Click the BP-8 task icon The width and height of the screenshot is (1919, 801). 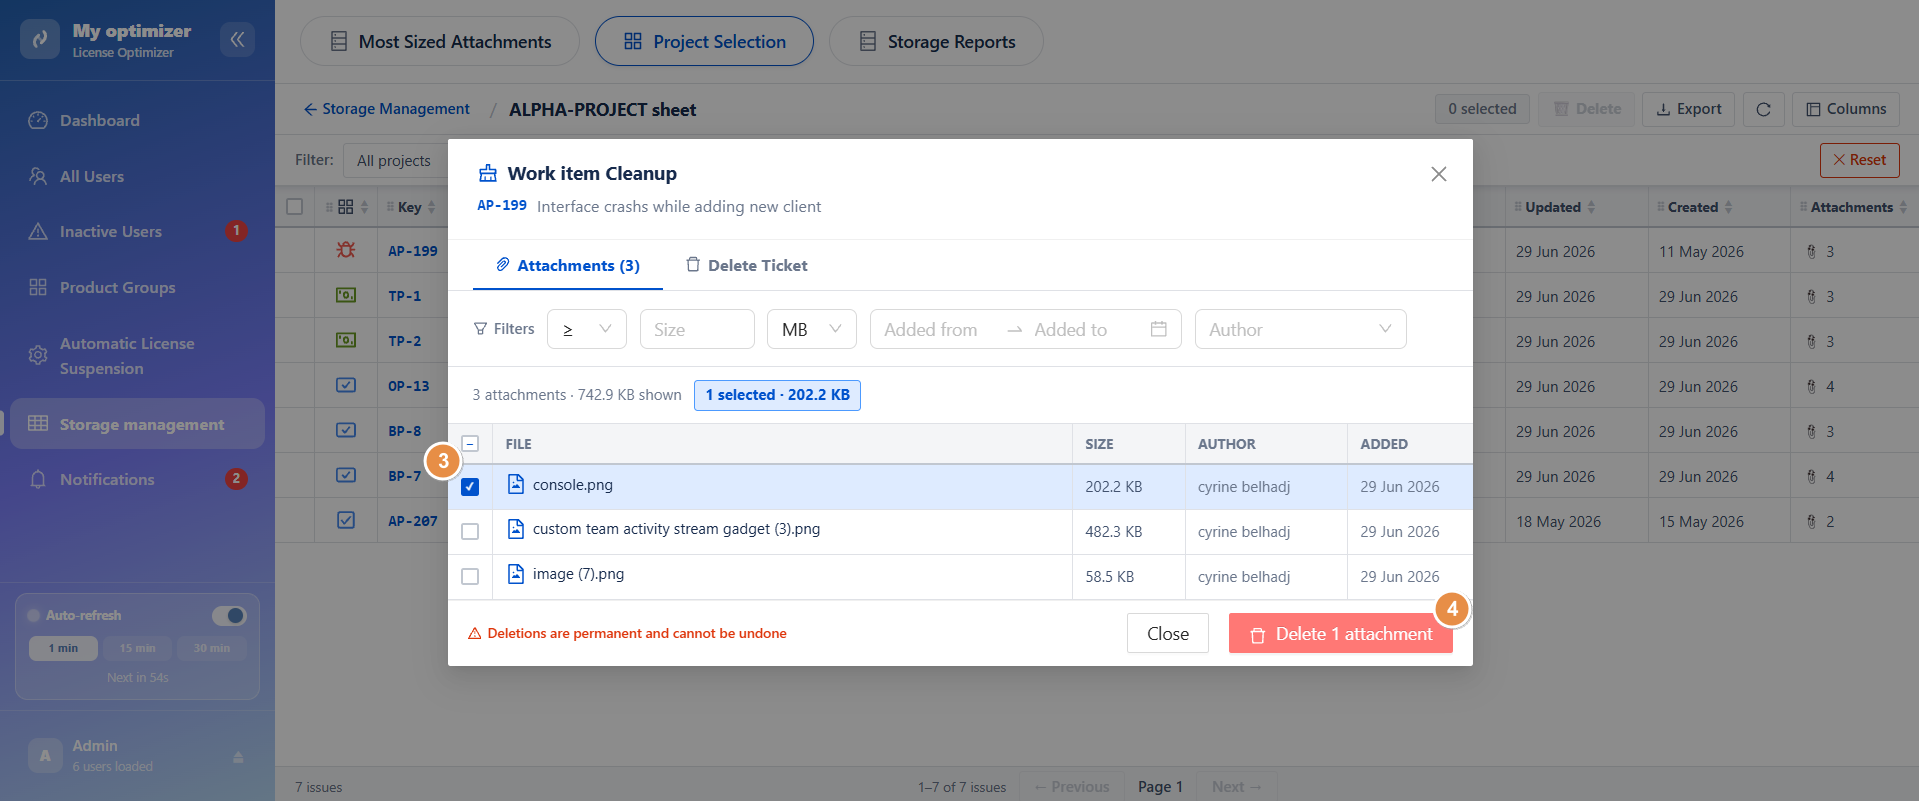tap(346, 430)
